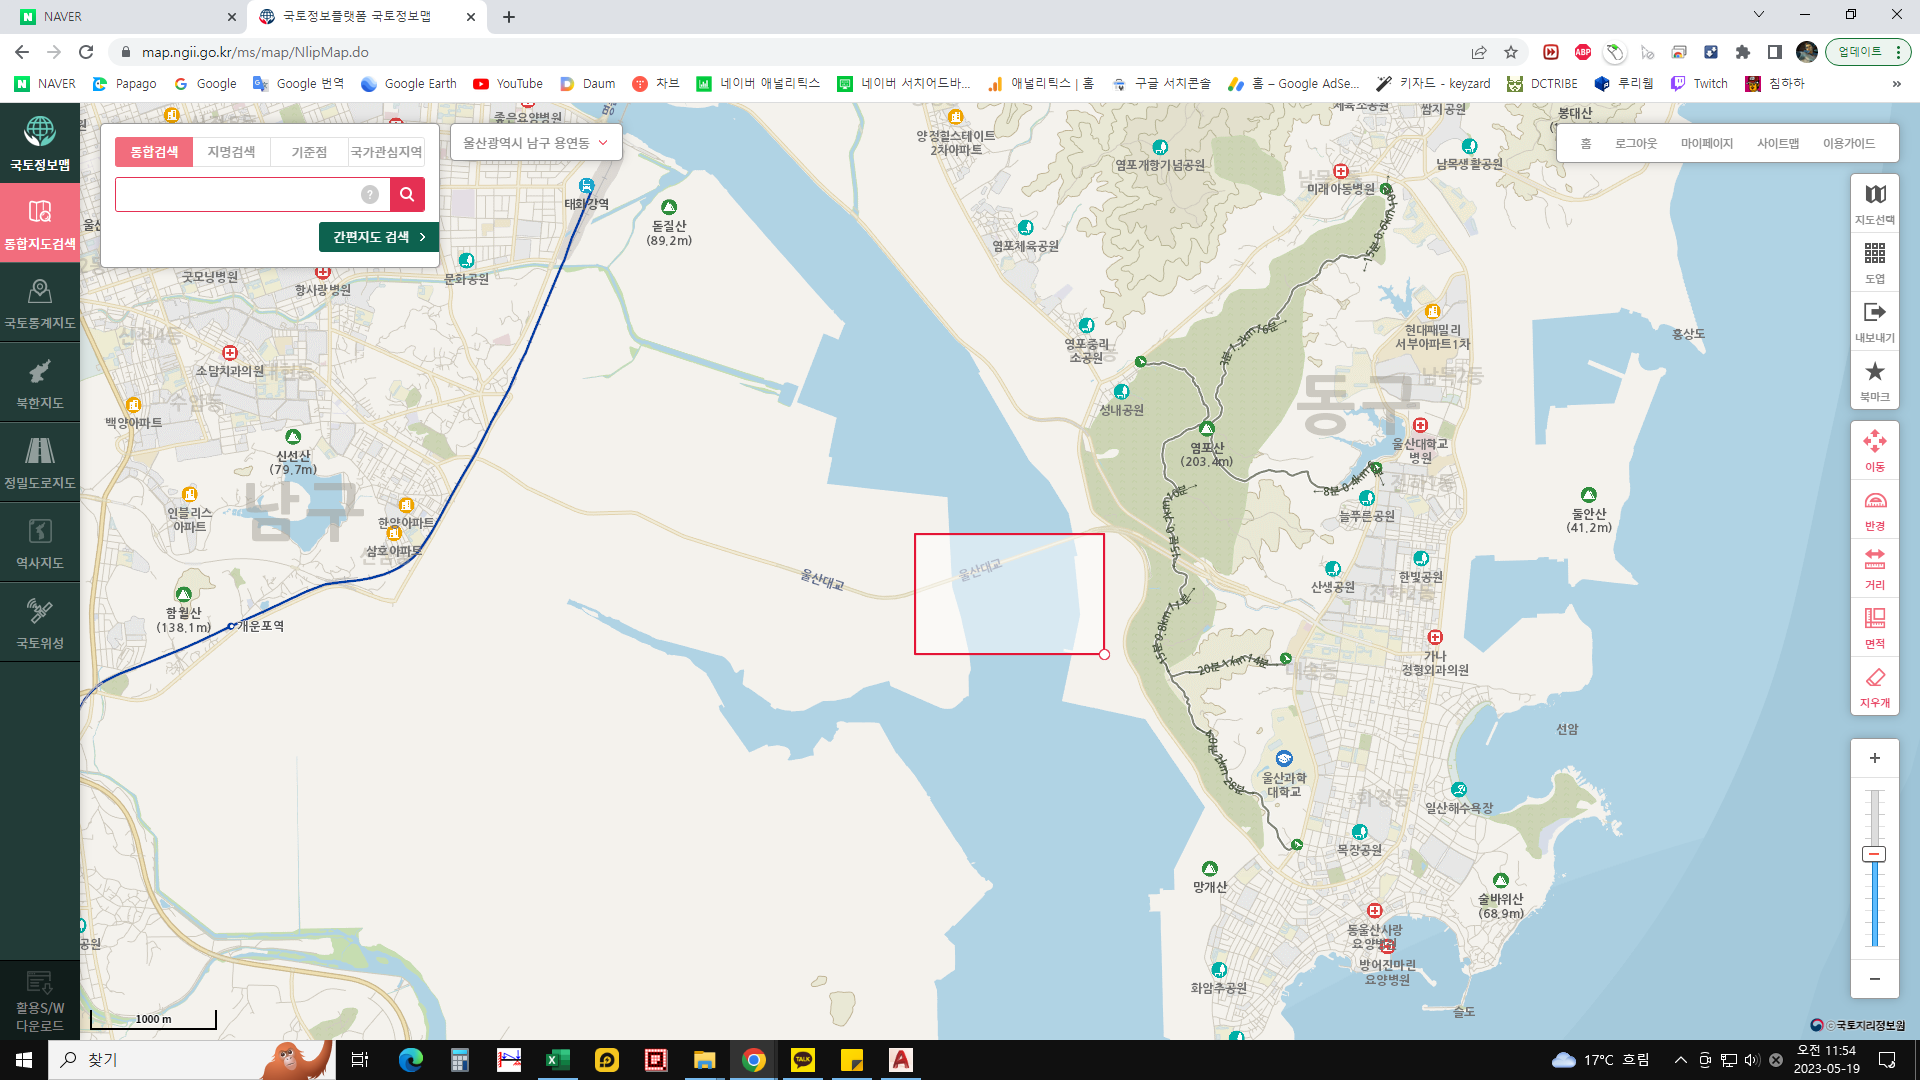The height and width of the screenshot is (1080, 1920).
Task: Expand the bookmarks bar overflow chevron
Action: 1896,84
